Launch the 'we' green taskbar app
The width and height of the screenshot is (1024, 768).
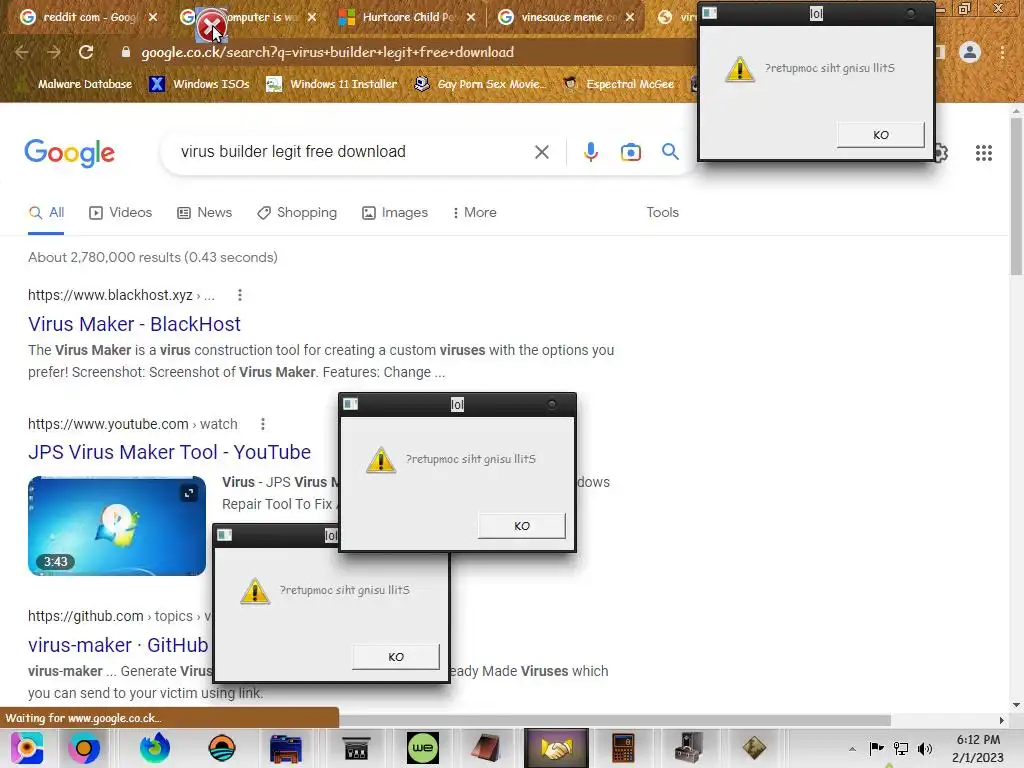(x=423, y=748)
